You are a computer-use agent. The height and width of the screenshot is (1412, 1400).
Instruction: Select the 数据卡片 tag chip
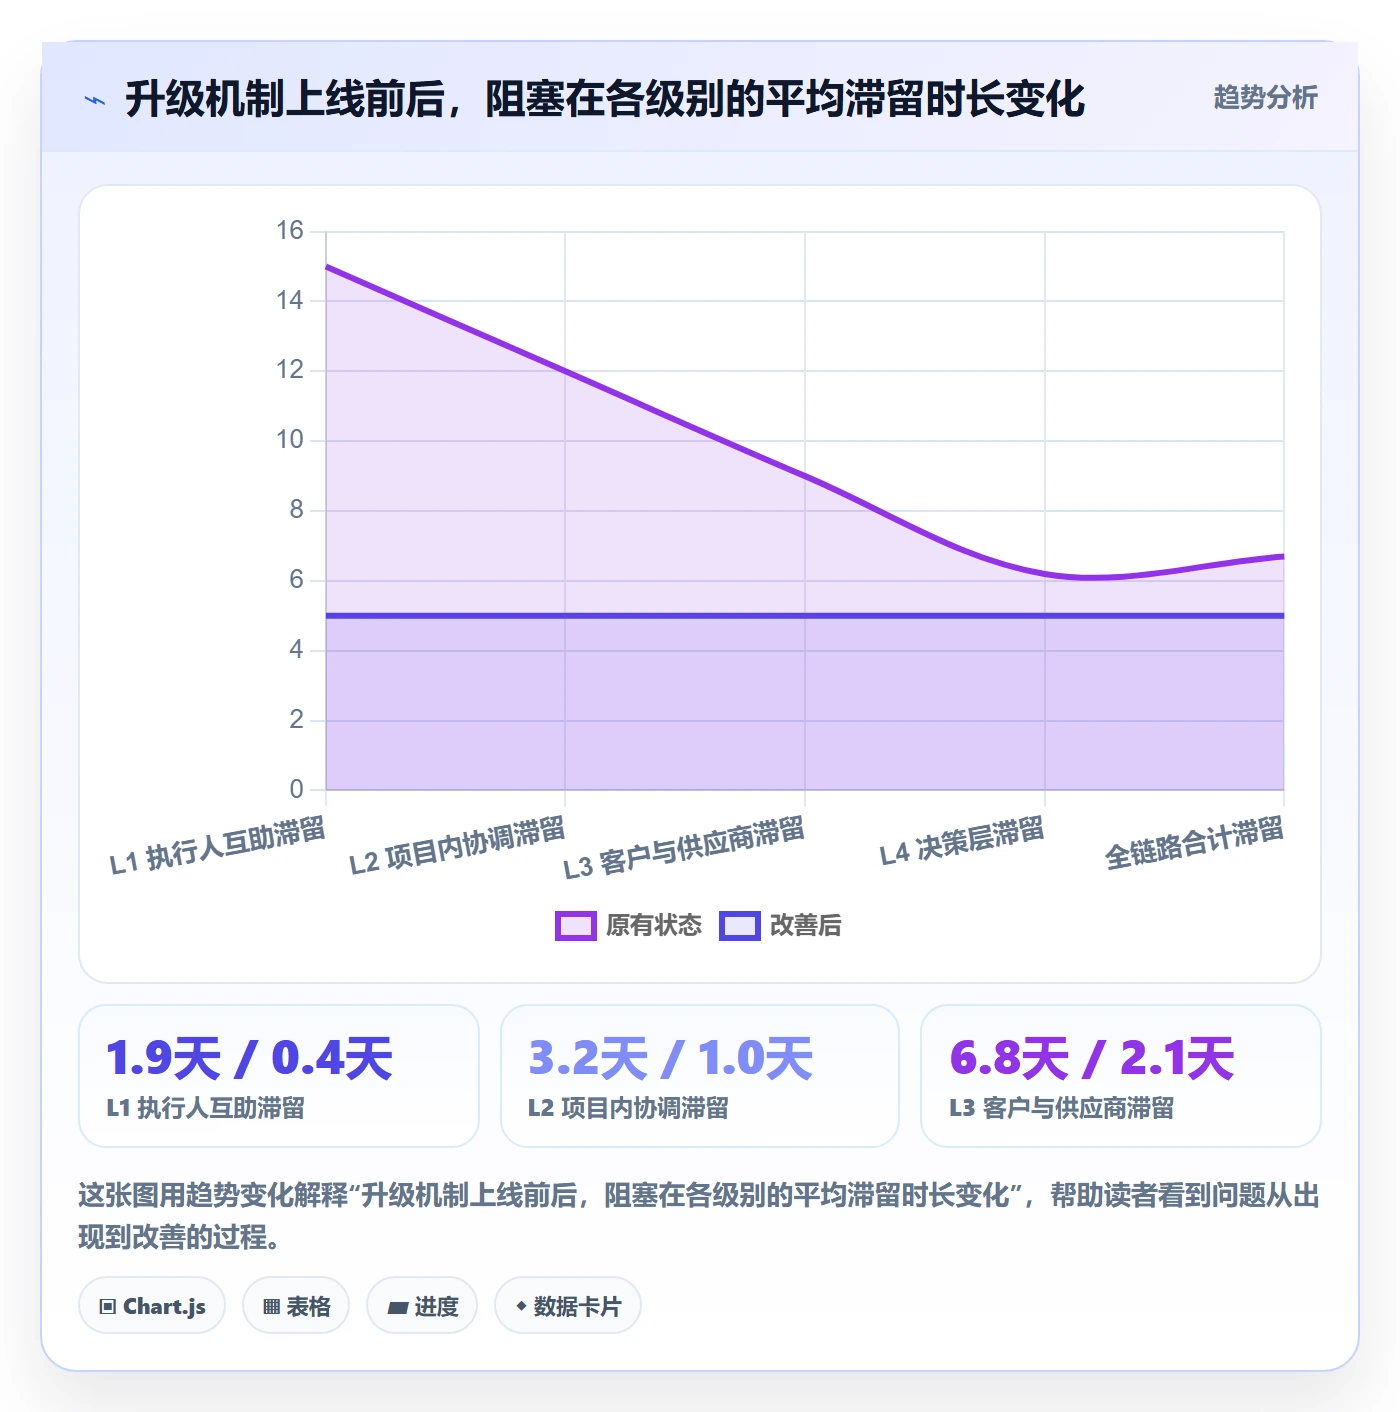click(568, 1305)
